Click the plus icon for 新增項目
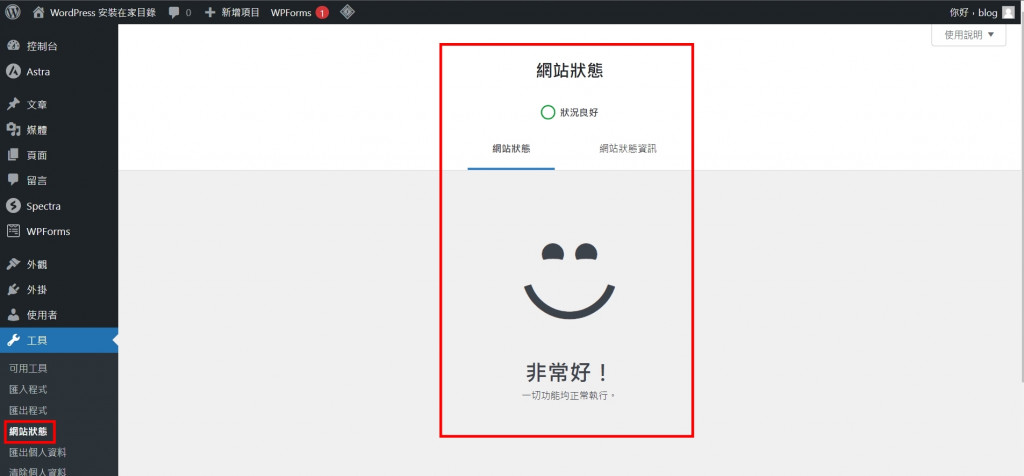The height and width of the screenshot is (476, 1024). click(210, 12)
